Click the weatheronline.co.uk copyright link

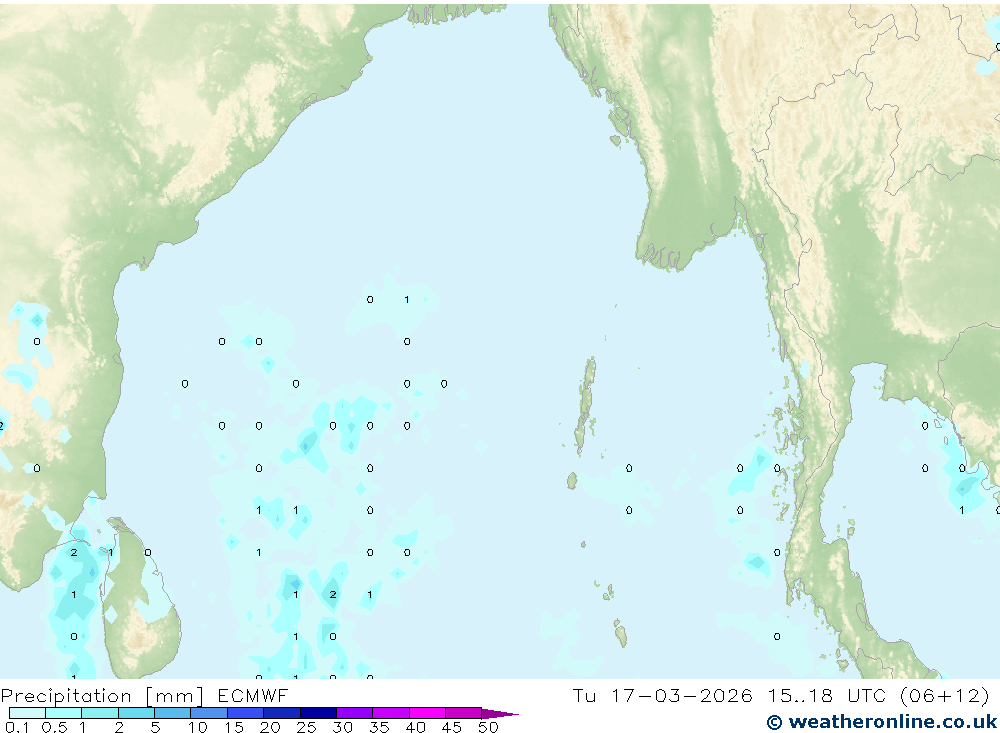(882, 722)
